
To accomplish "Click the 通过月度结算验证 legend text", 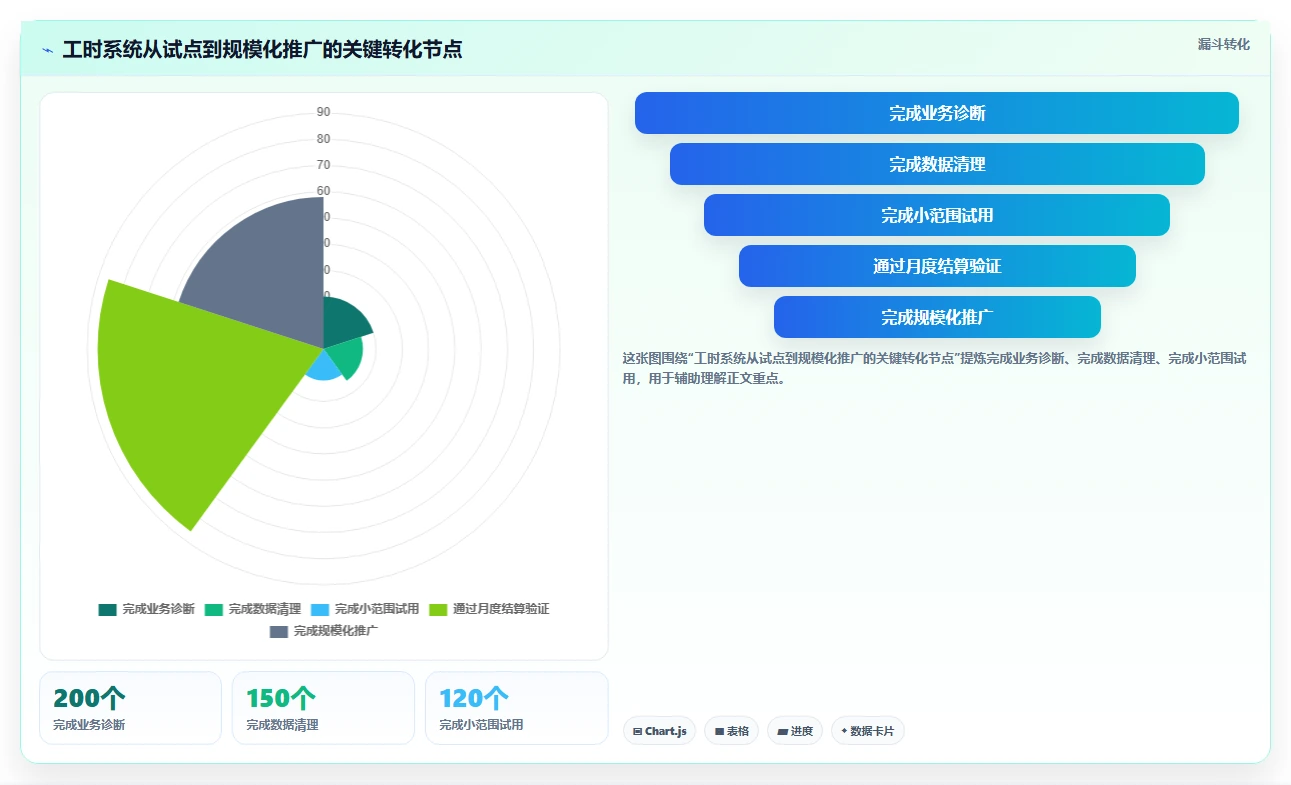I will [x=501, y=609].
